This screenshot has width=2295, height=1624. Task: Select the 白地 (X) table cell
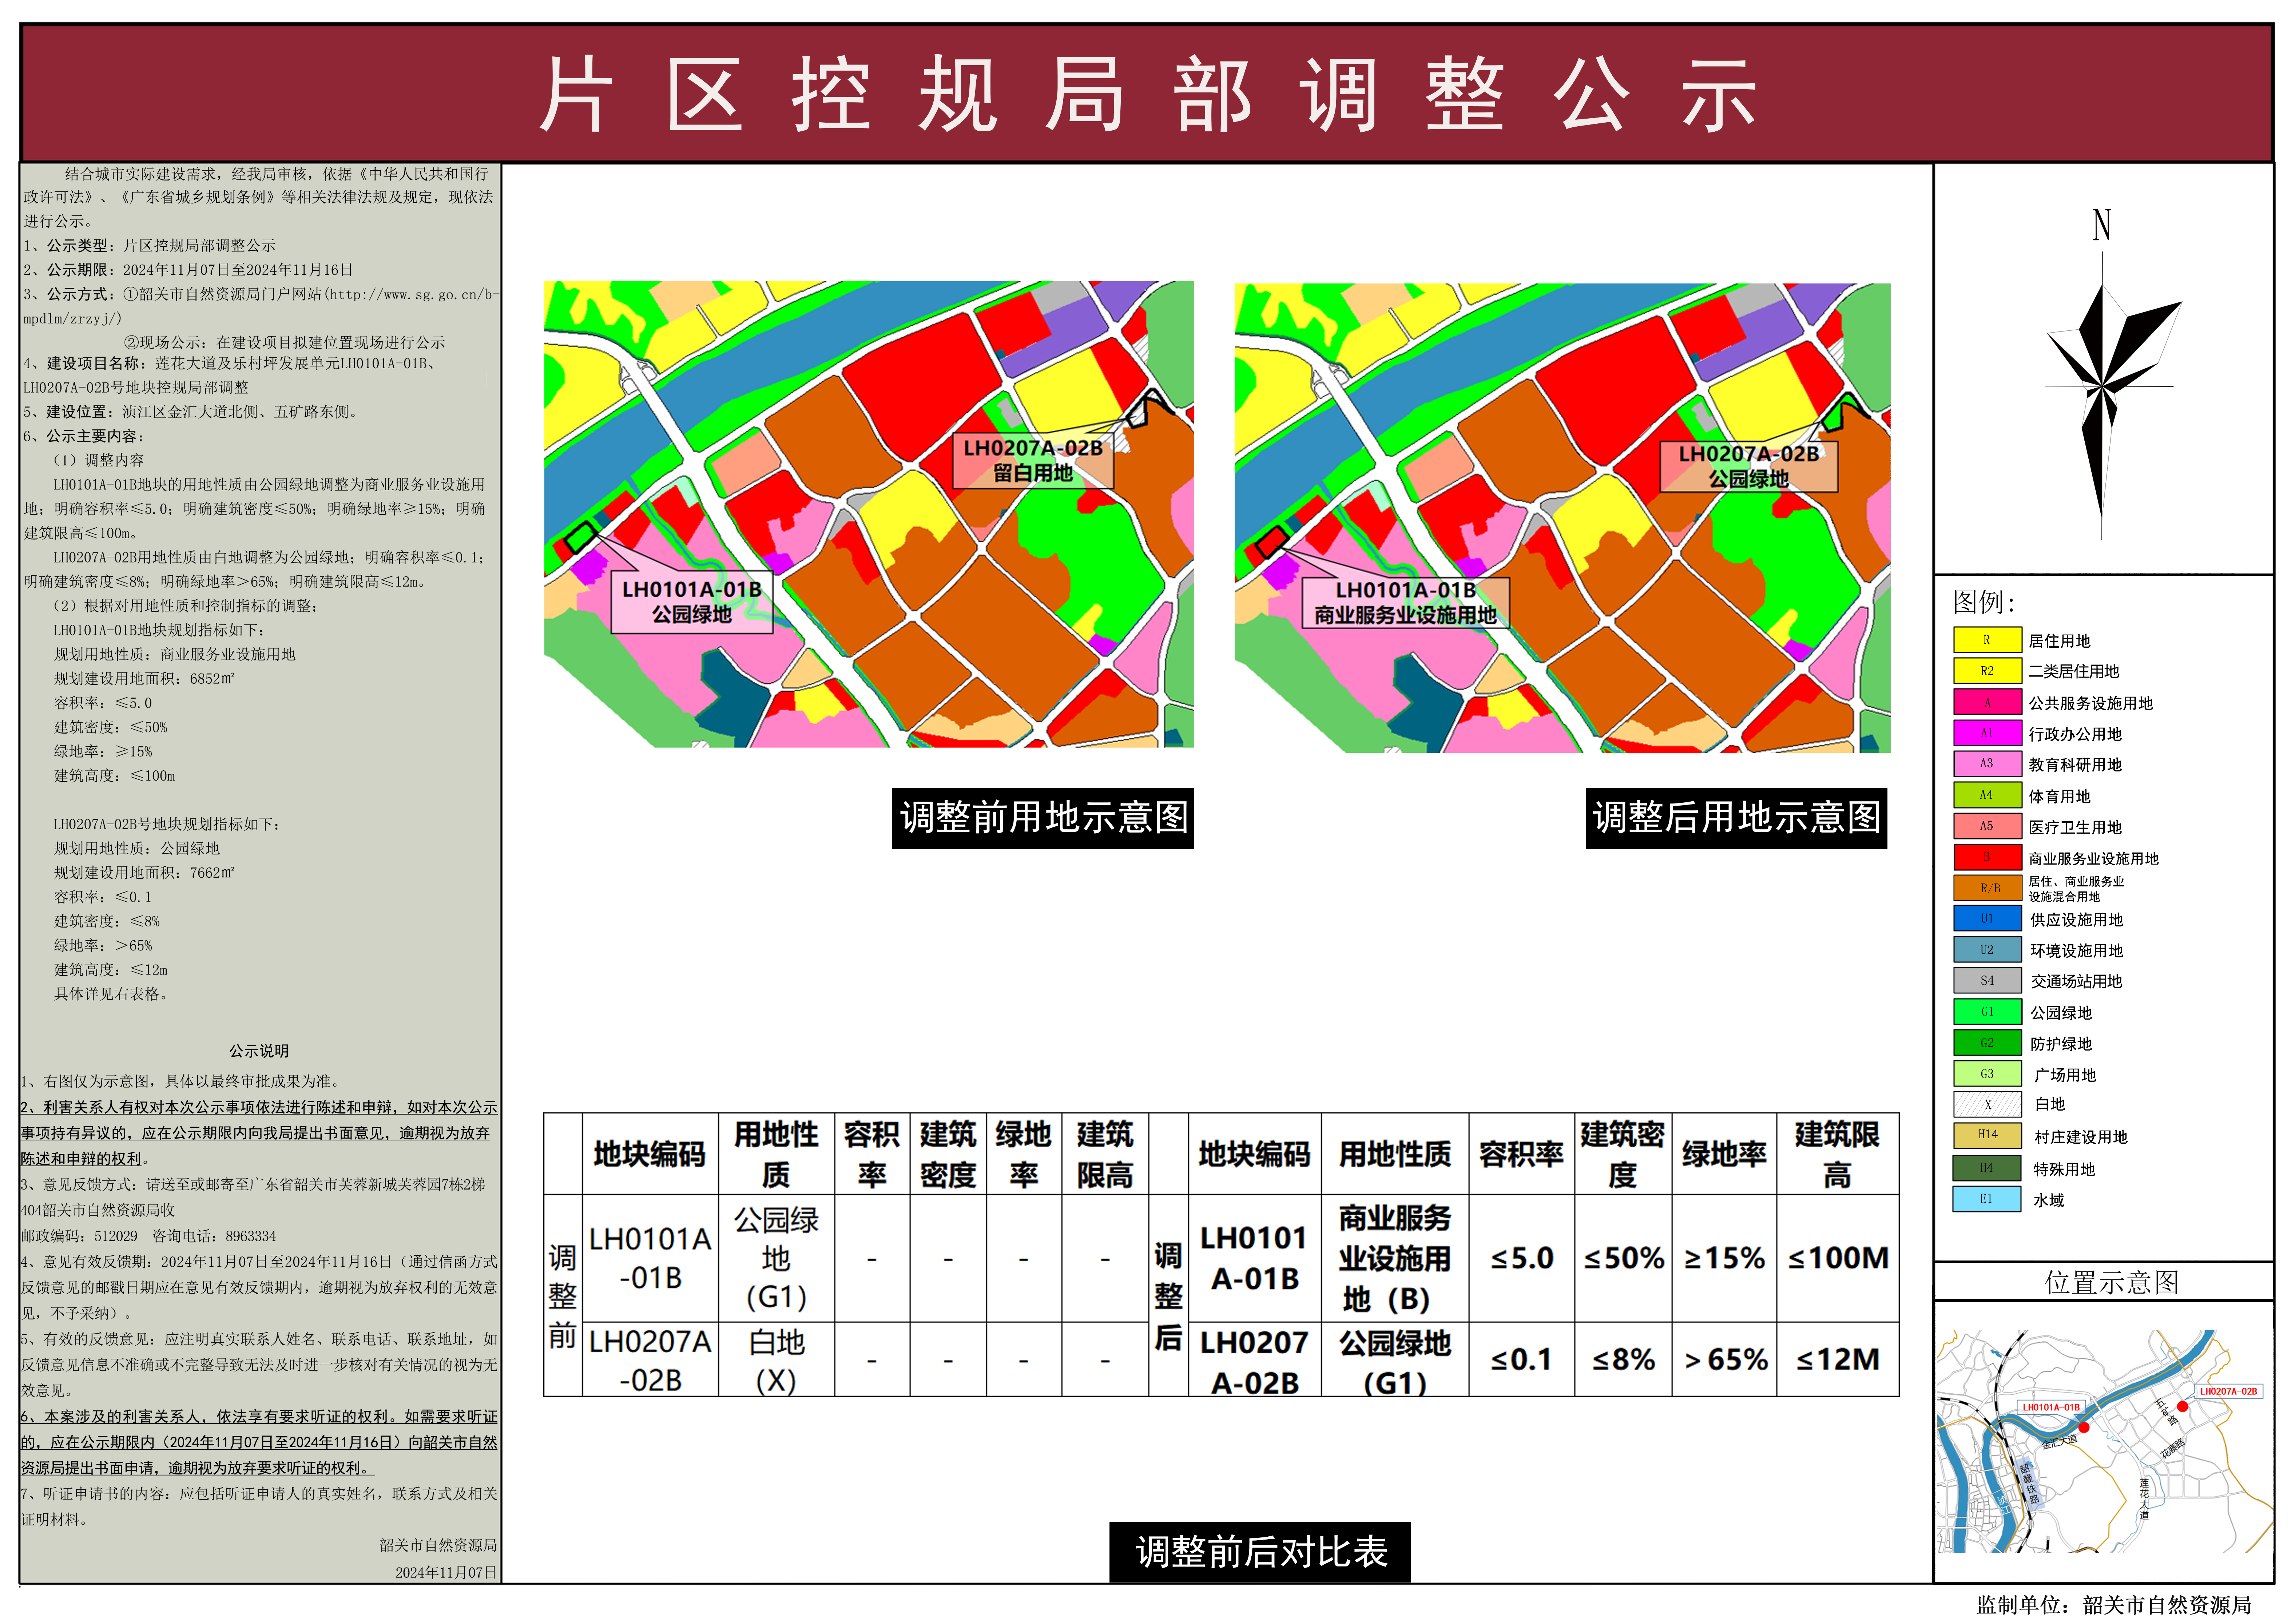point(776,1360)
